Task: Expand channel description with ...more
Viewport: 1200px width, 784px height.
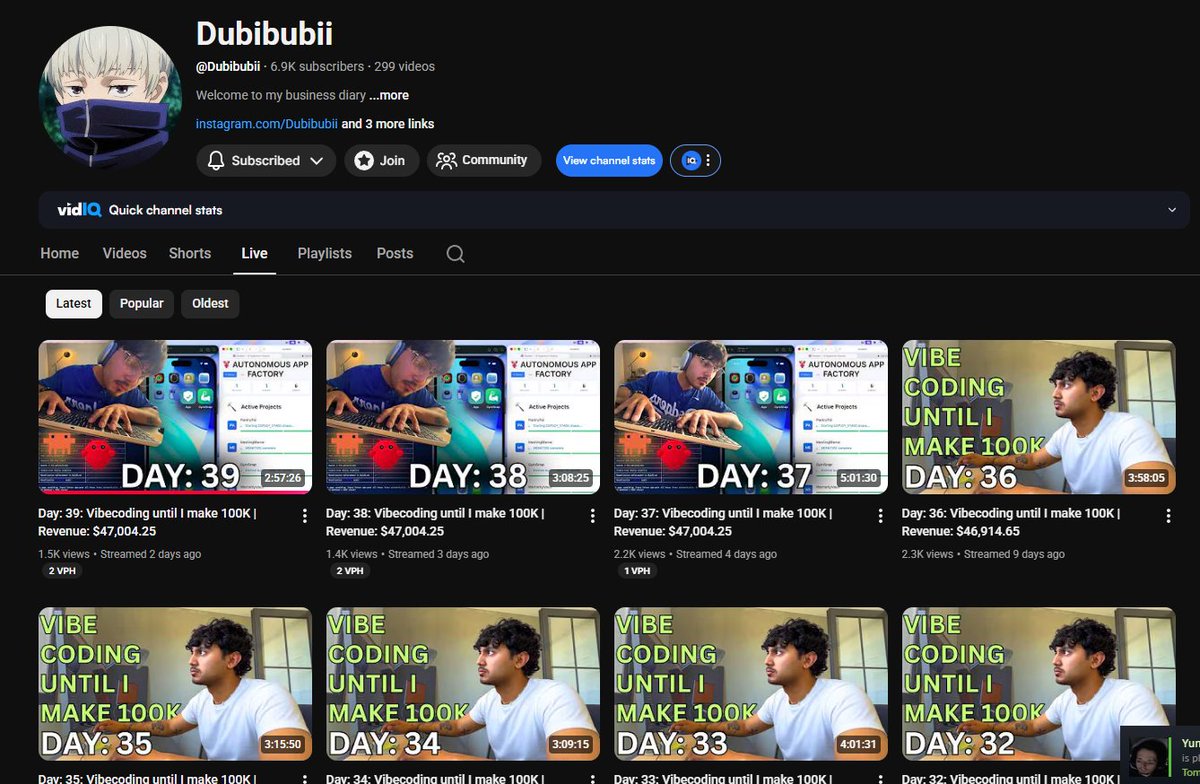Action: pyautogui.click(x=389, y=95)
